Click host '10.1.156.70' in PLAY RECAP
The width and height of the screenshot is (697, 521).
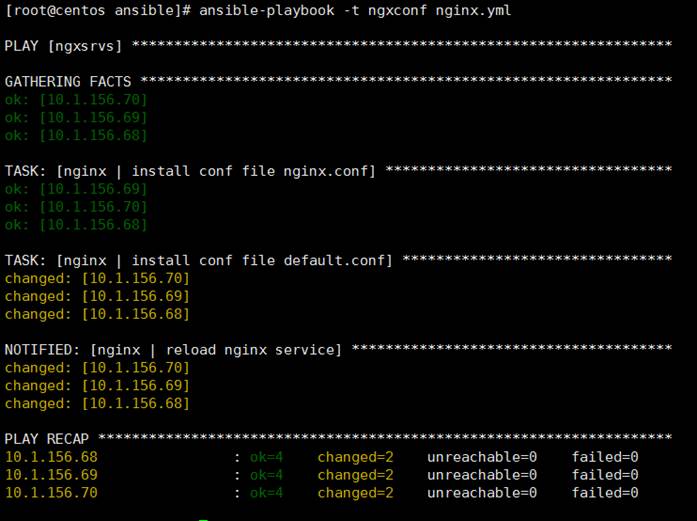tap(51, 493)
